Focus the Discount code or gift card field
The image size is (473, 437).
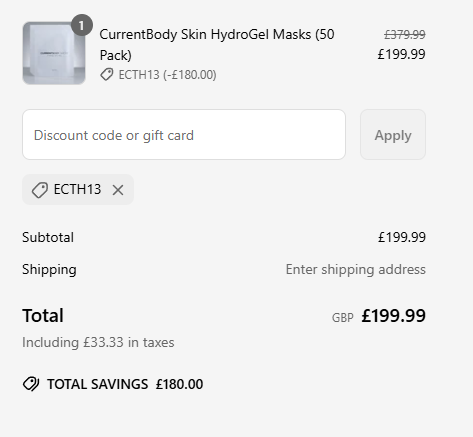click(184, 135)
